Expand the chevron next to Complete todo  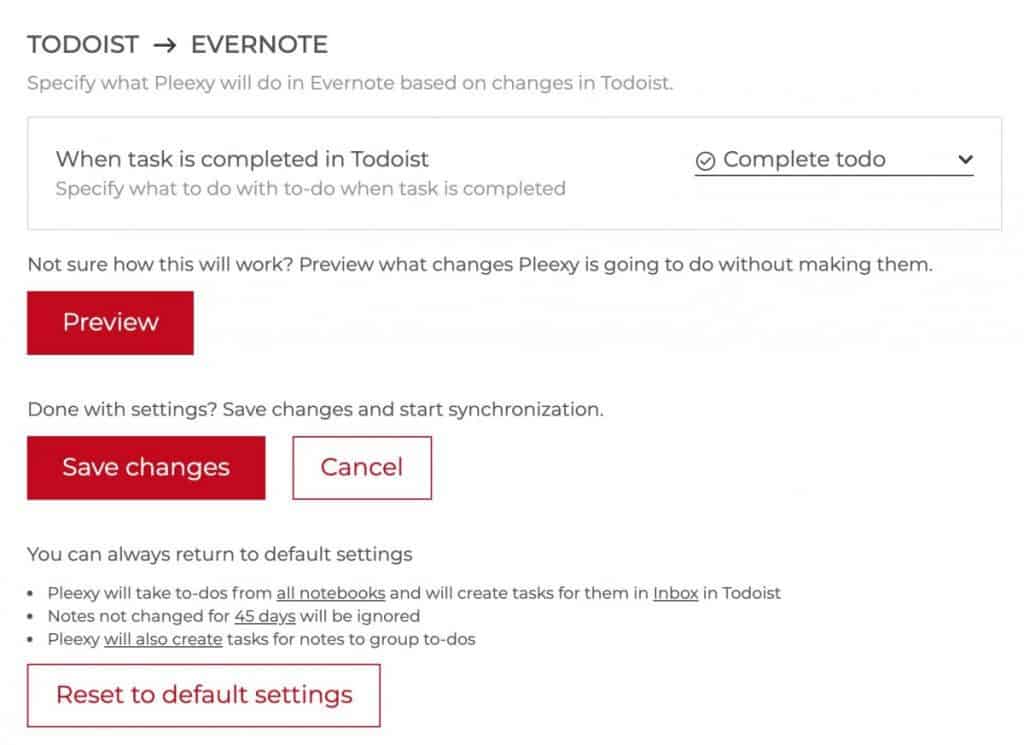(965, 159)
